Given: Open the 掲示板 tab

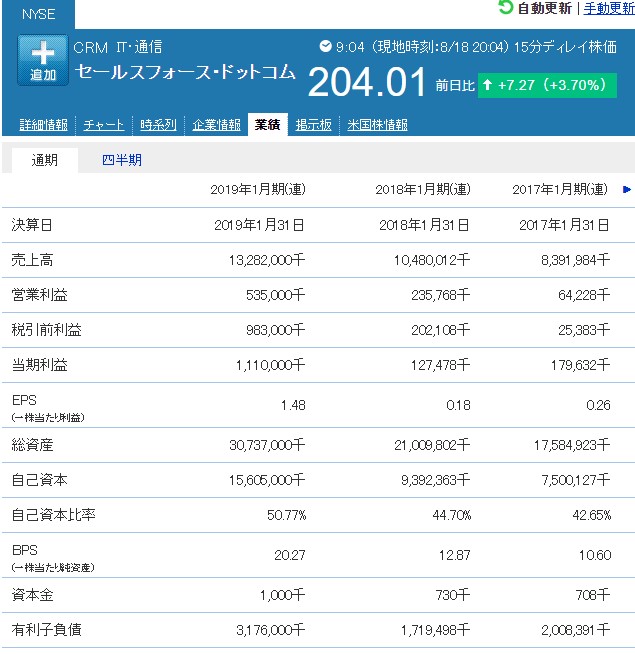Looking at the screenshot, I should pos(313,125).
